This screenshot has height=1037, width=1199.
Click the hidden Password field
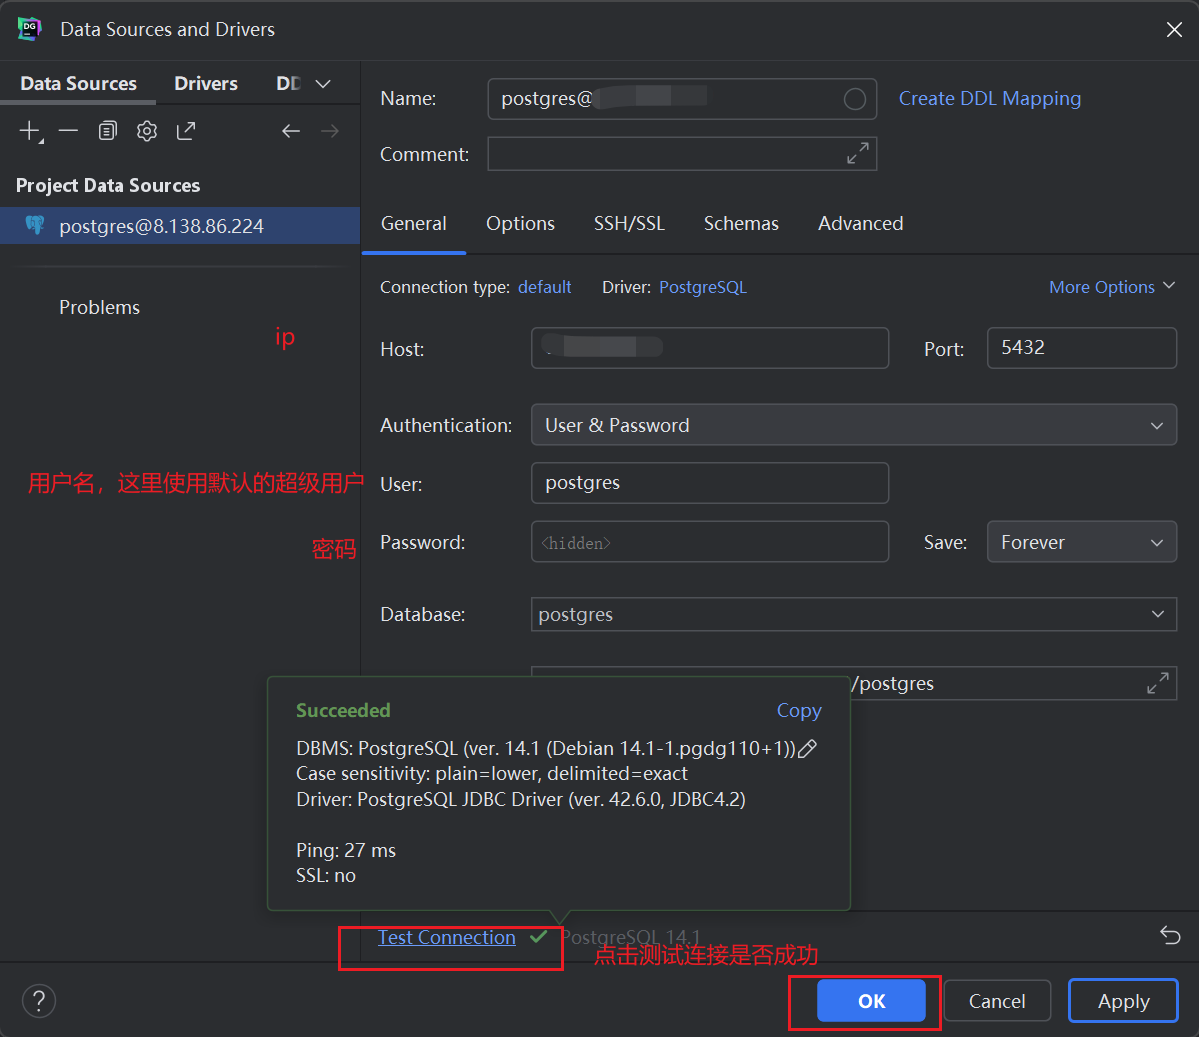[x=710, y=542]
